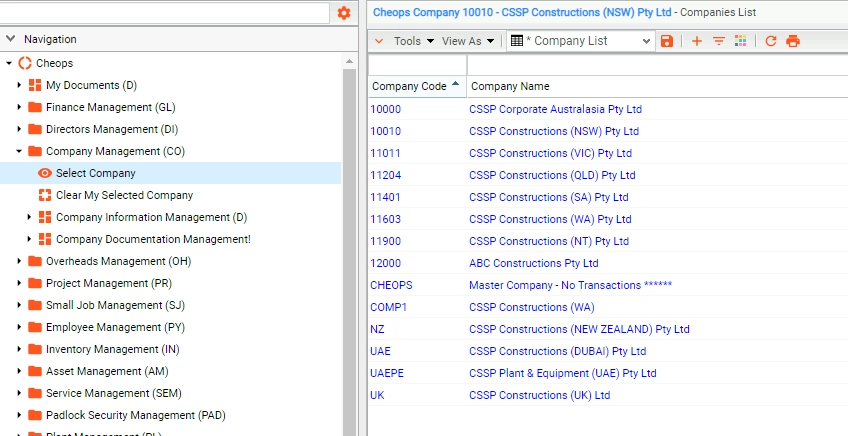This screenshot has width=848, height=436.
Task: Click the Company Code filter box
Action: tap(418, 65)
